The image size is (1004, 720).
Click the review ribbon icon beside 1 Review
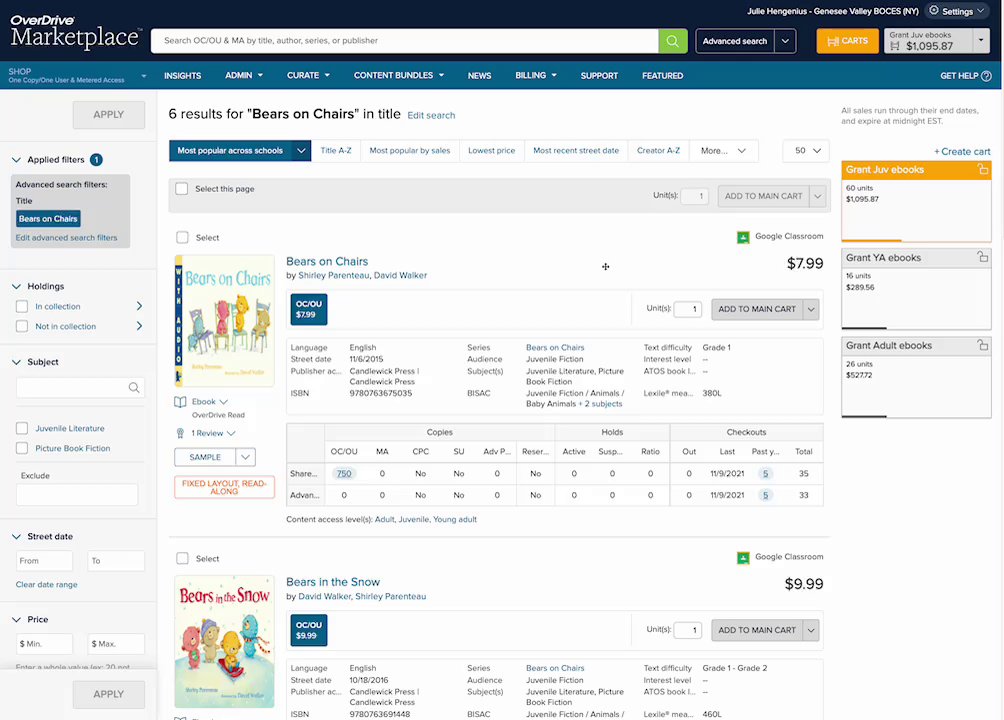click(181, 433)
